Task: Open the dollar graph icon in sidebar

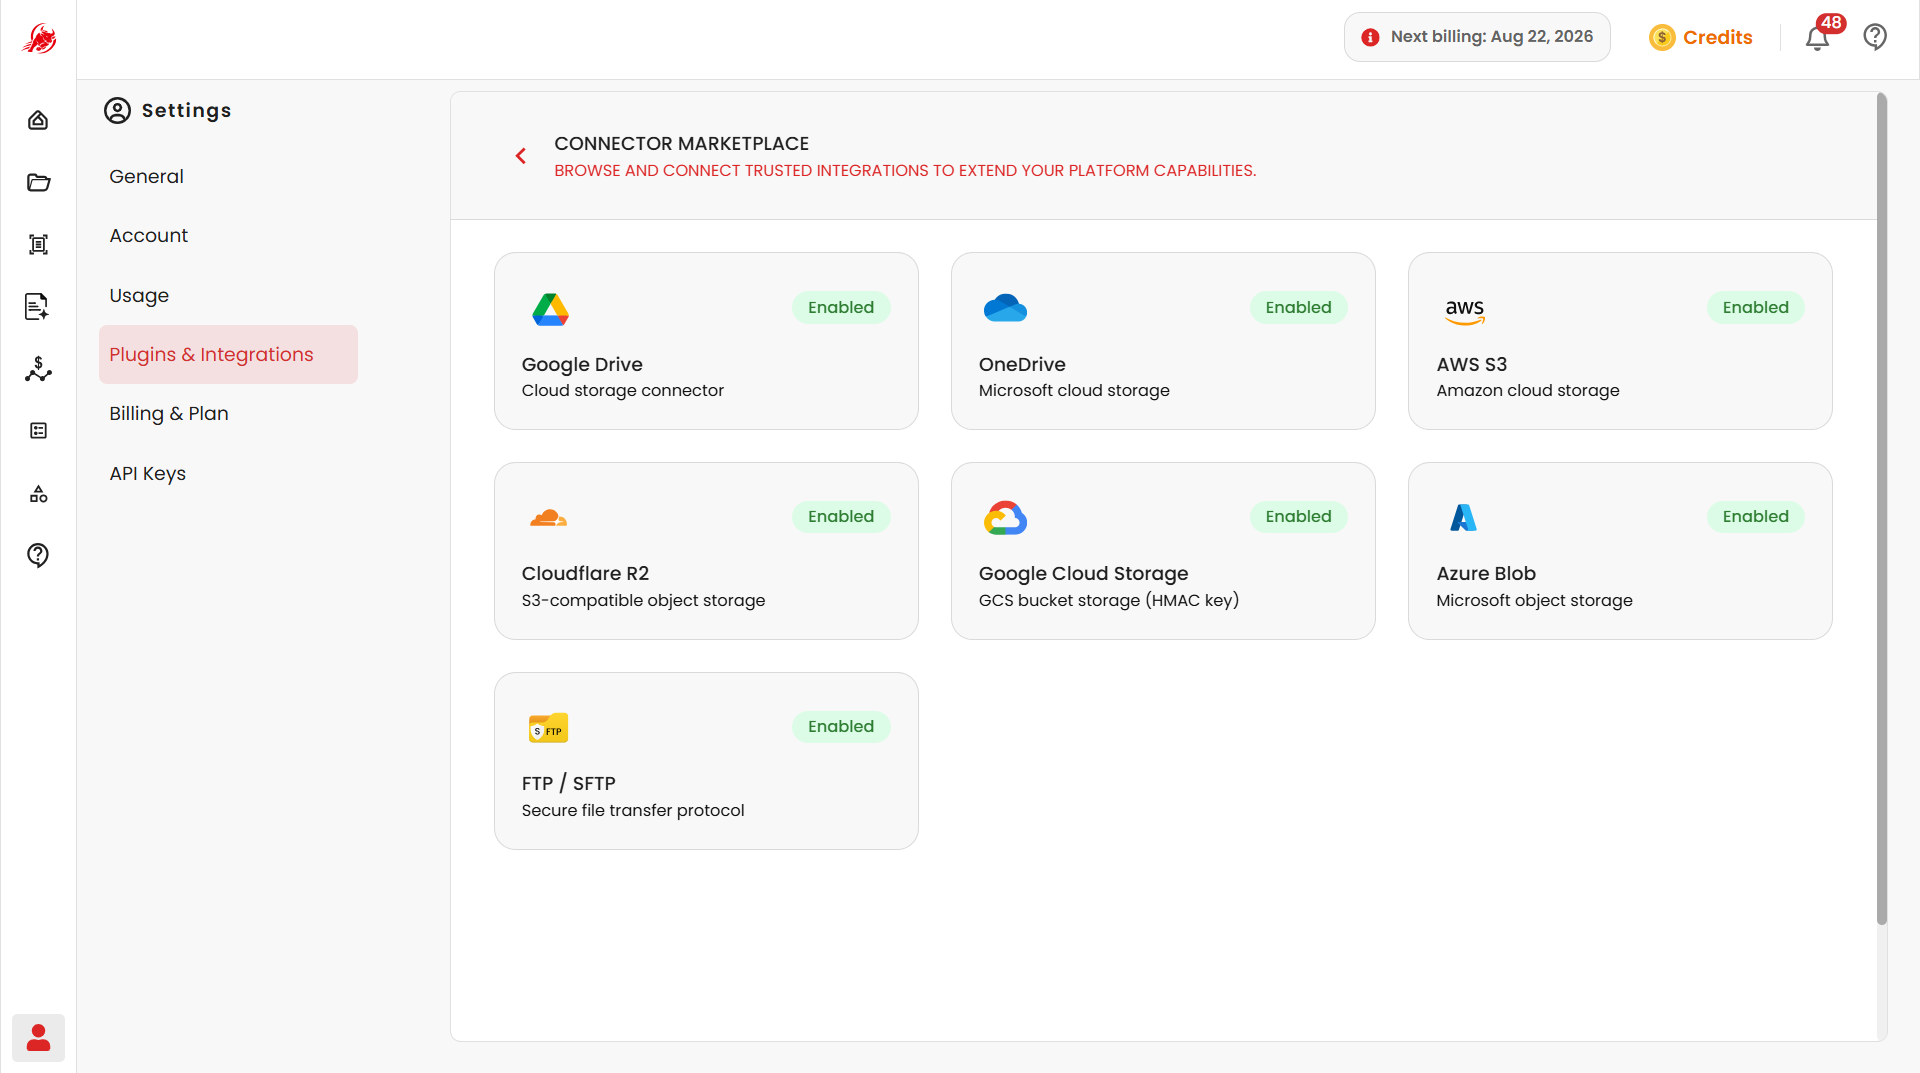Action: click(x=38, y=369)
